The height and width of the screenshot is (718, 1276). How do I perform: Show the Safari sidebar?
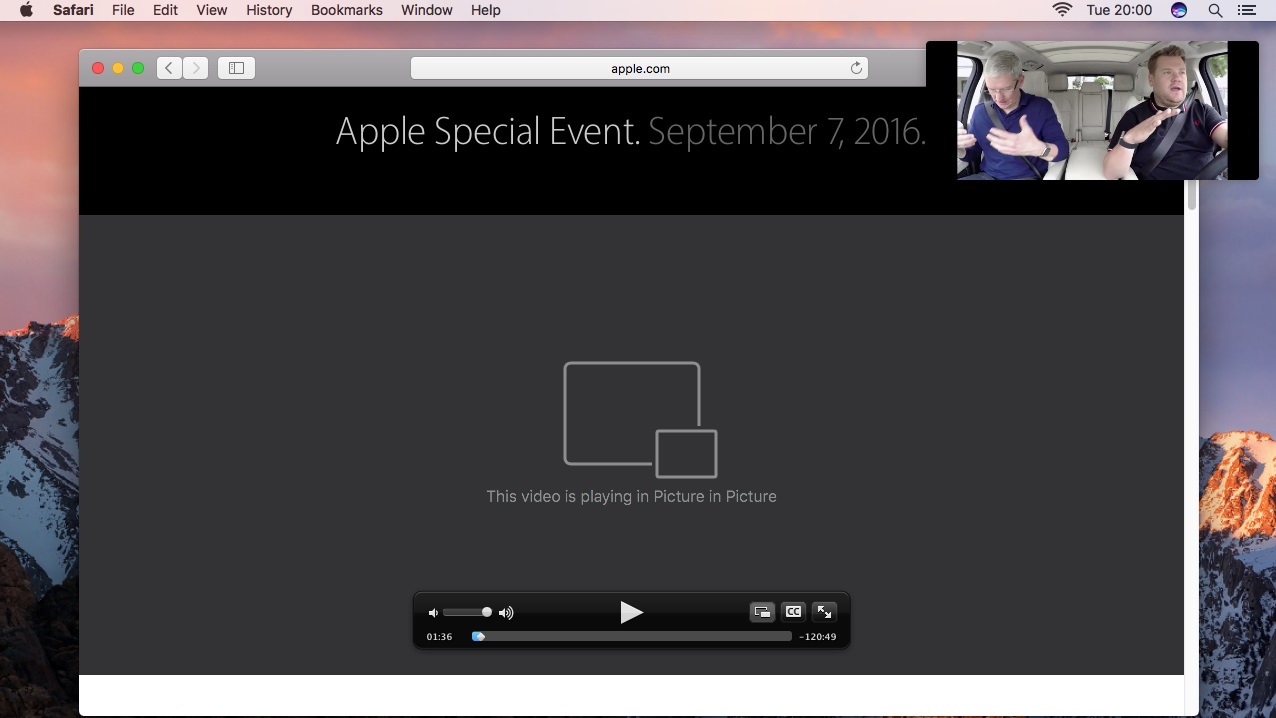(x=236, y=68)
